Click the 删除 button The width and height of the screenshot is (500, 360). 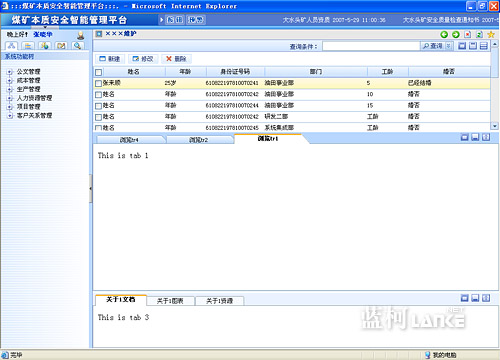click(x=176, y=59)
